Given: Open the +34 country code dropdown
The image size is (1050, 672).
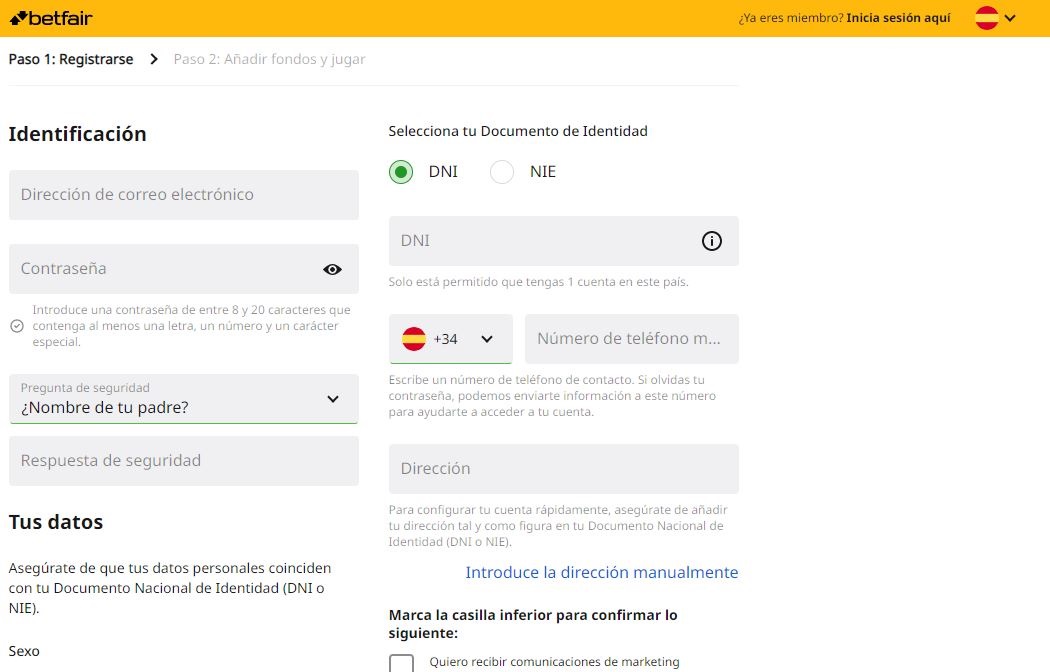Looking at the screenshot, I should 451,339.
